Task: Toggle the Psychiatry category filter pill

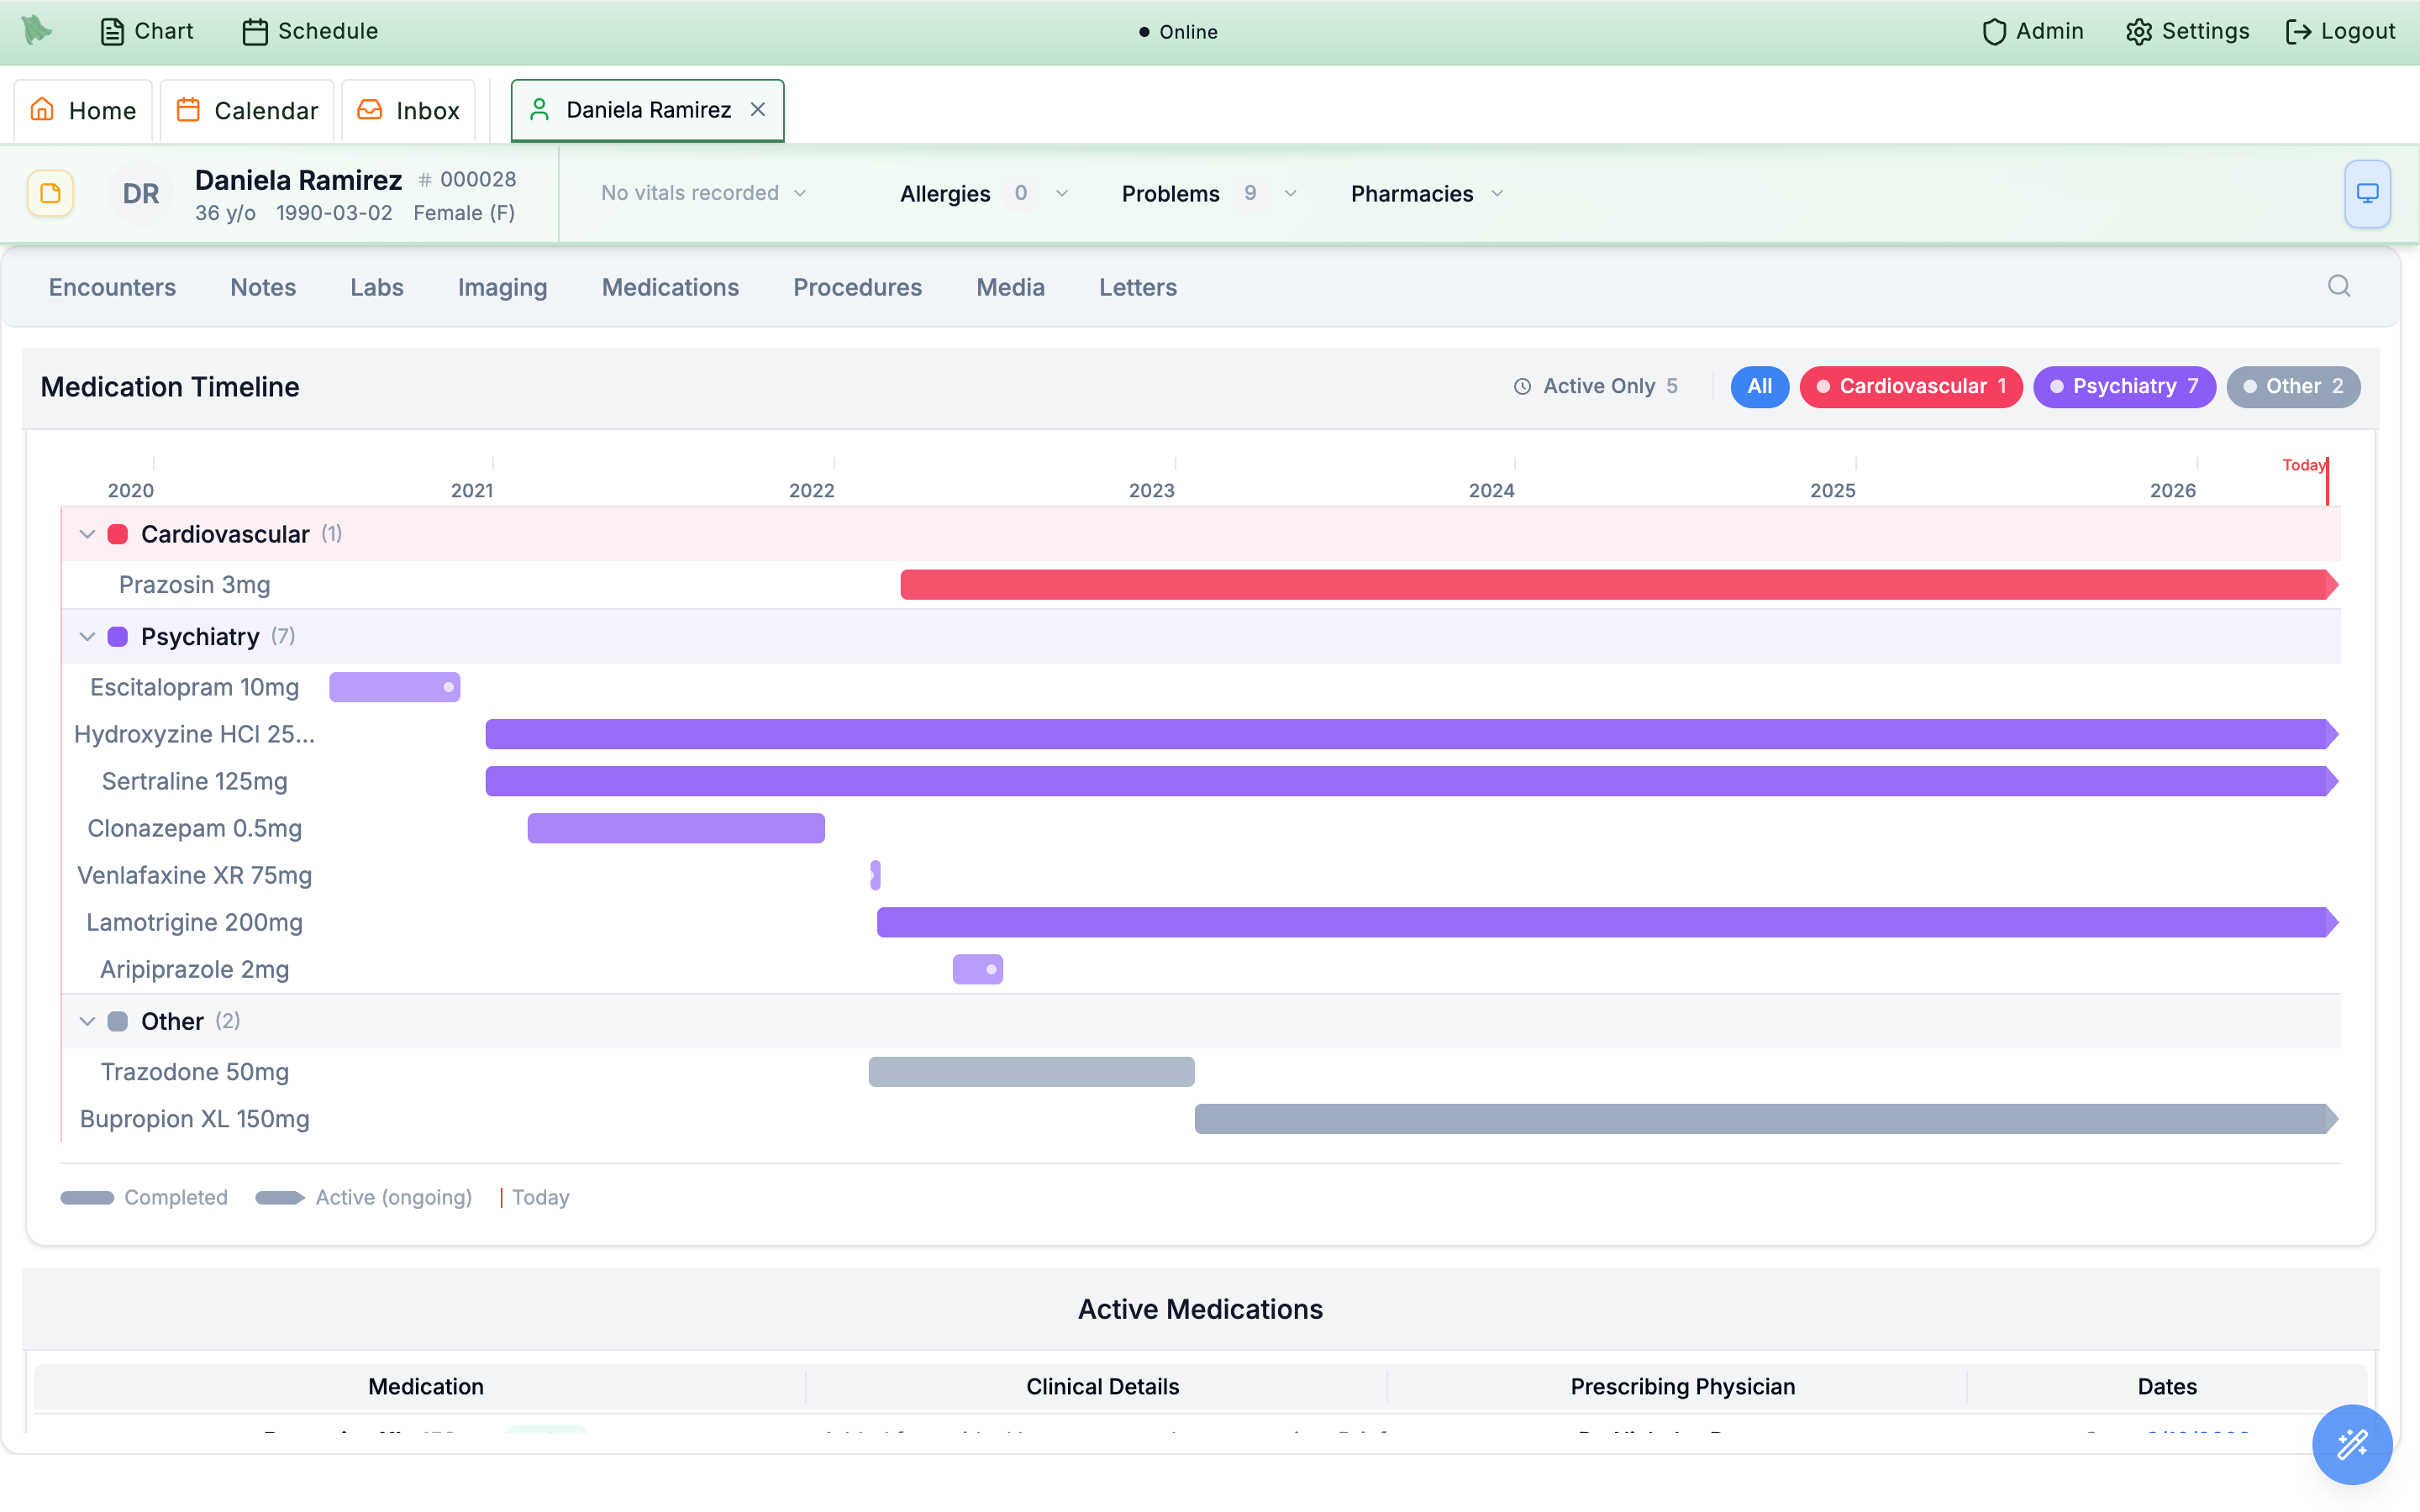Action: [2124, 386]
